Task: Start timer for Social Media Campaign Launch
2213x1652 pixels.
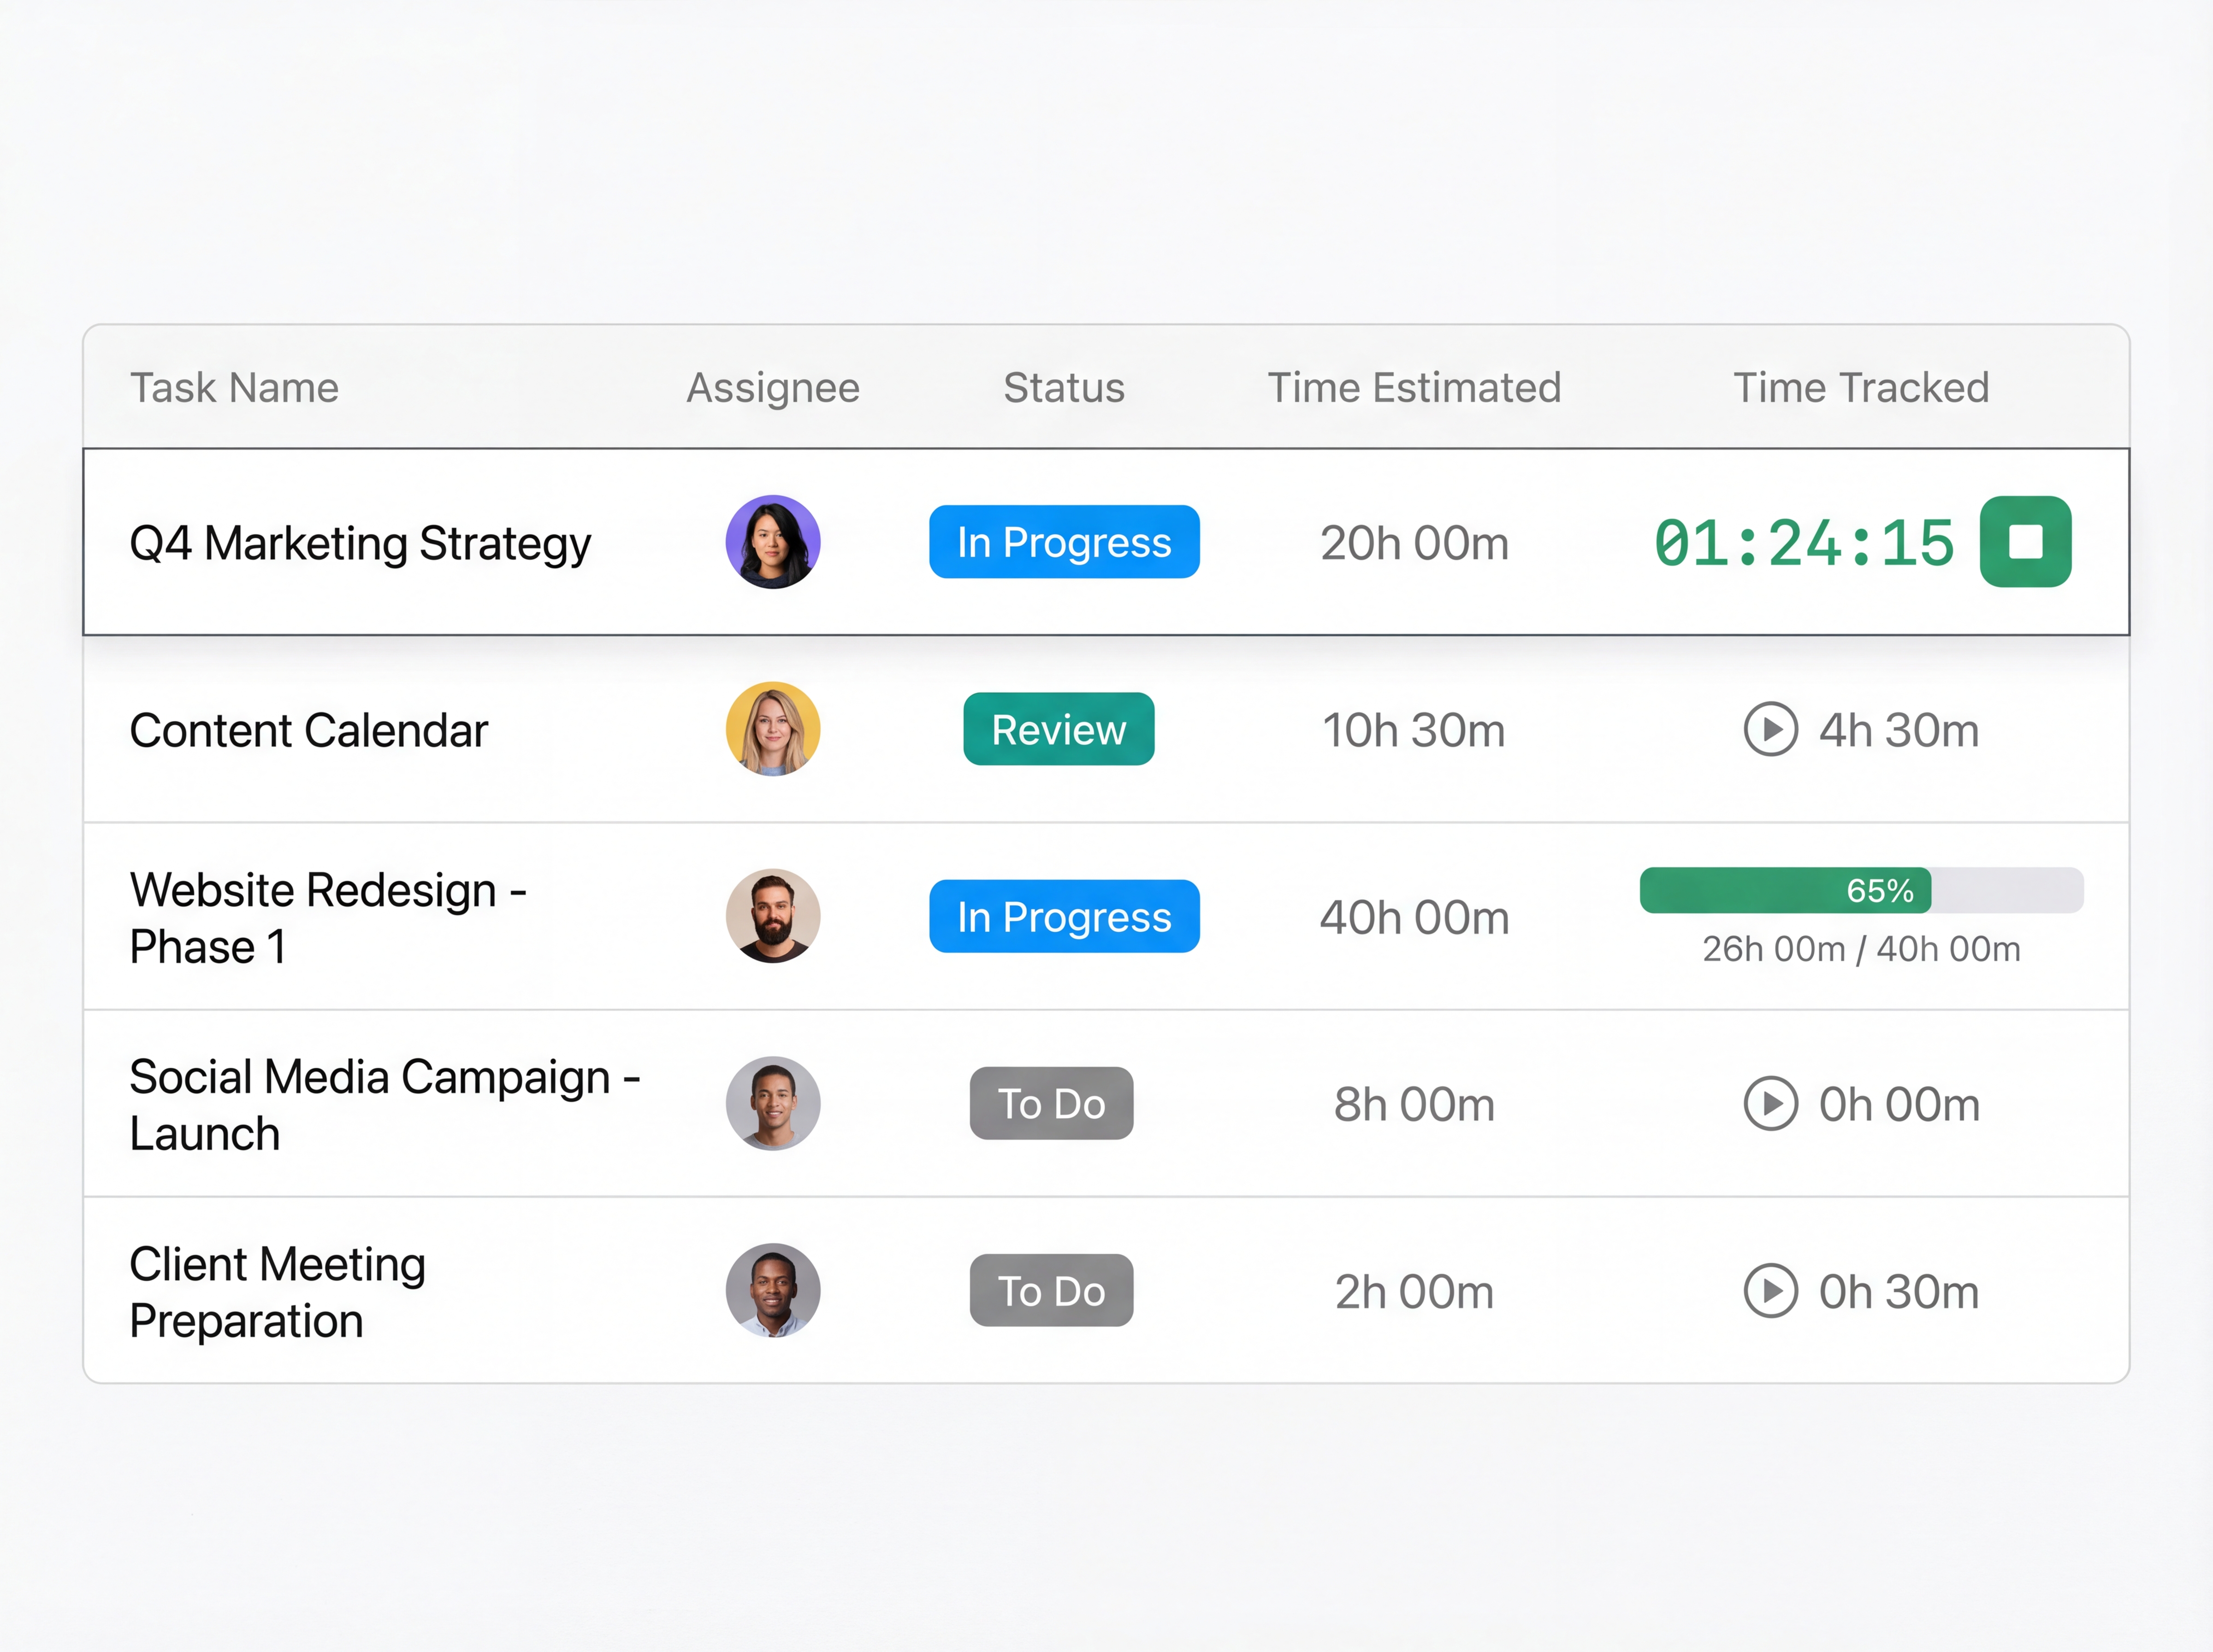Action: tap(1770, 1103)
